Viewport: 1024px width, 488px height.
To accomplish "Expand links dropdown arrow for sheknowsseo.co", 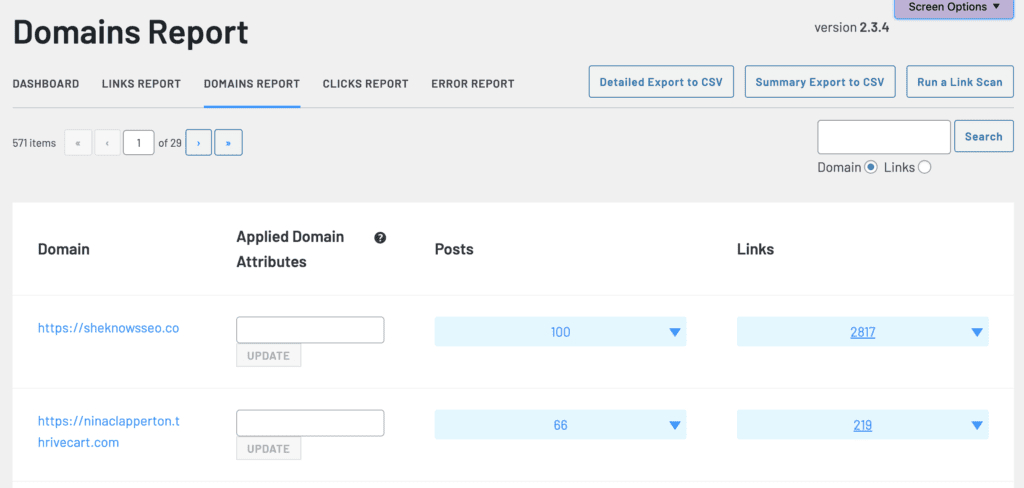I will coord(977,333).
